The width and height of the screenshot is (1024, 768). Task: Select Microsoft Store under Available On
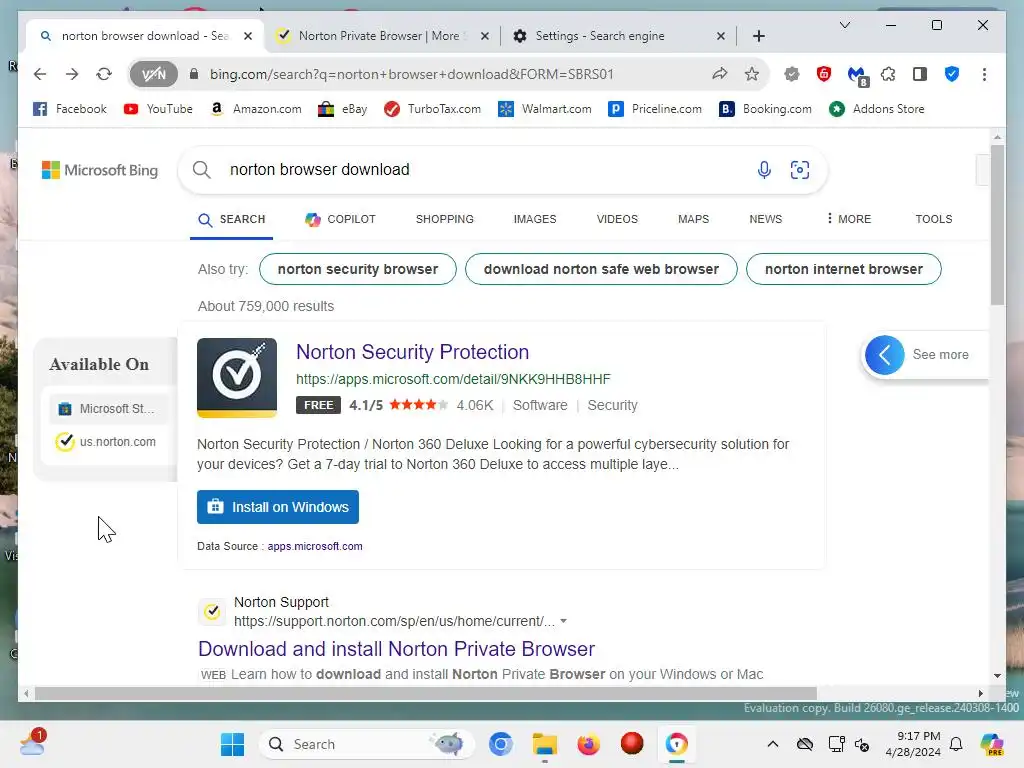pos(107,409)
